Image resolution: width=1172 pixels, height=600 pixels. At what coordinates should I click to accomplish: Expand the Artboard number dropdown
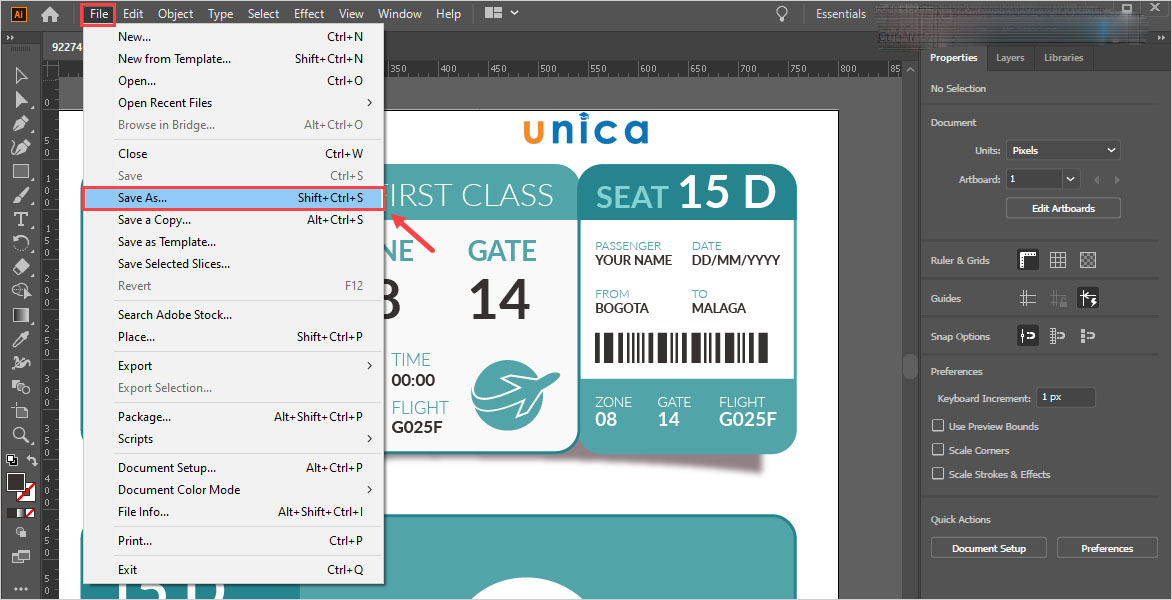pos(1071,179)
